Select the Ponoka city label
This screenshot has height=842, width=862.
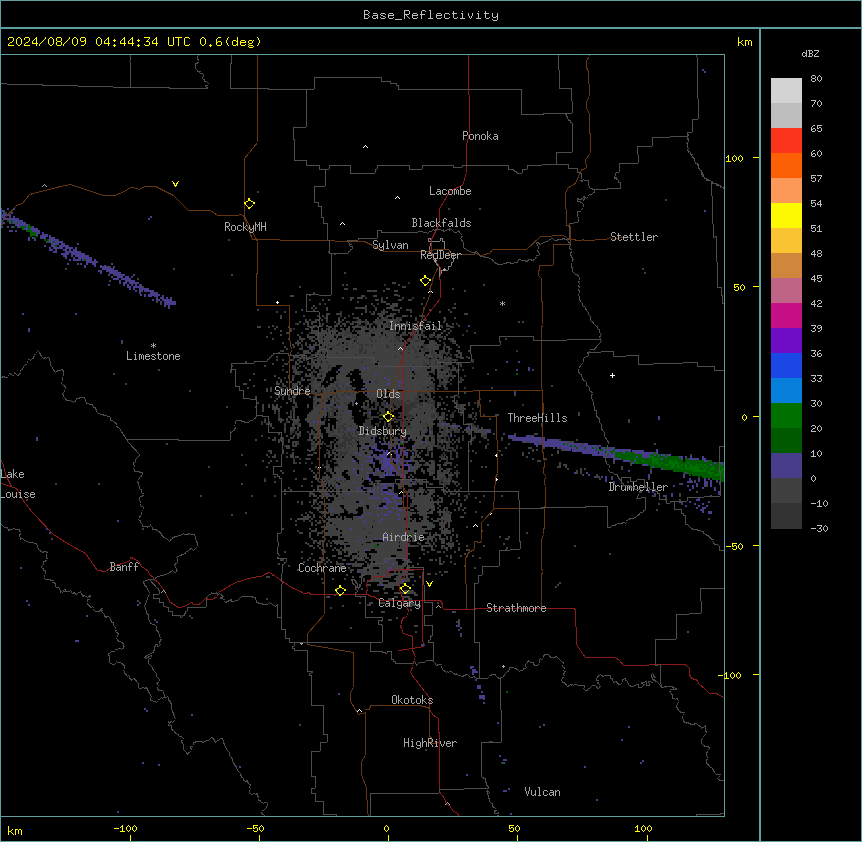pyautogui.click(x=480, y=136)
